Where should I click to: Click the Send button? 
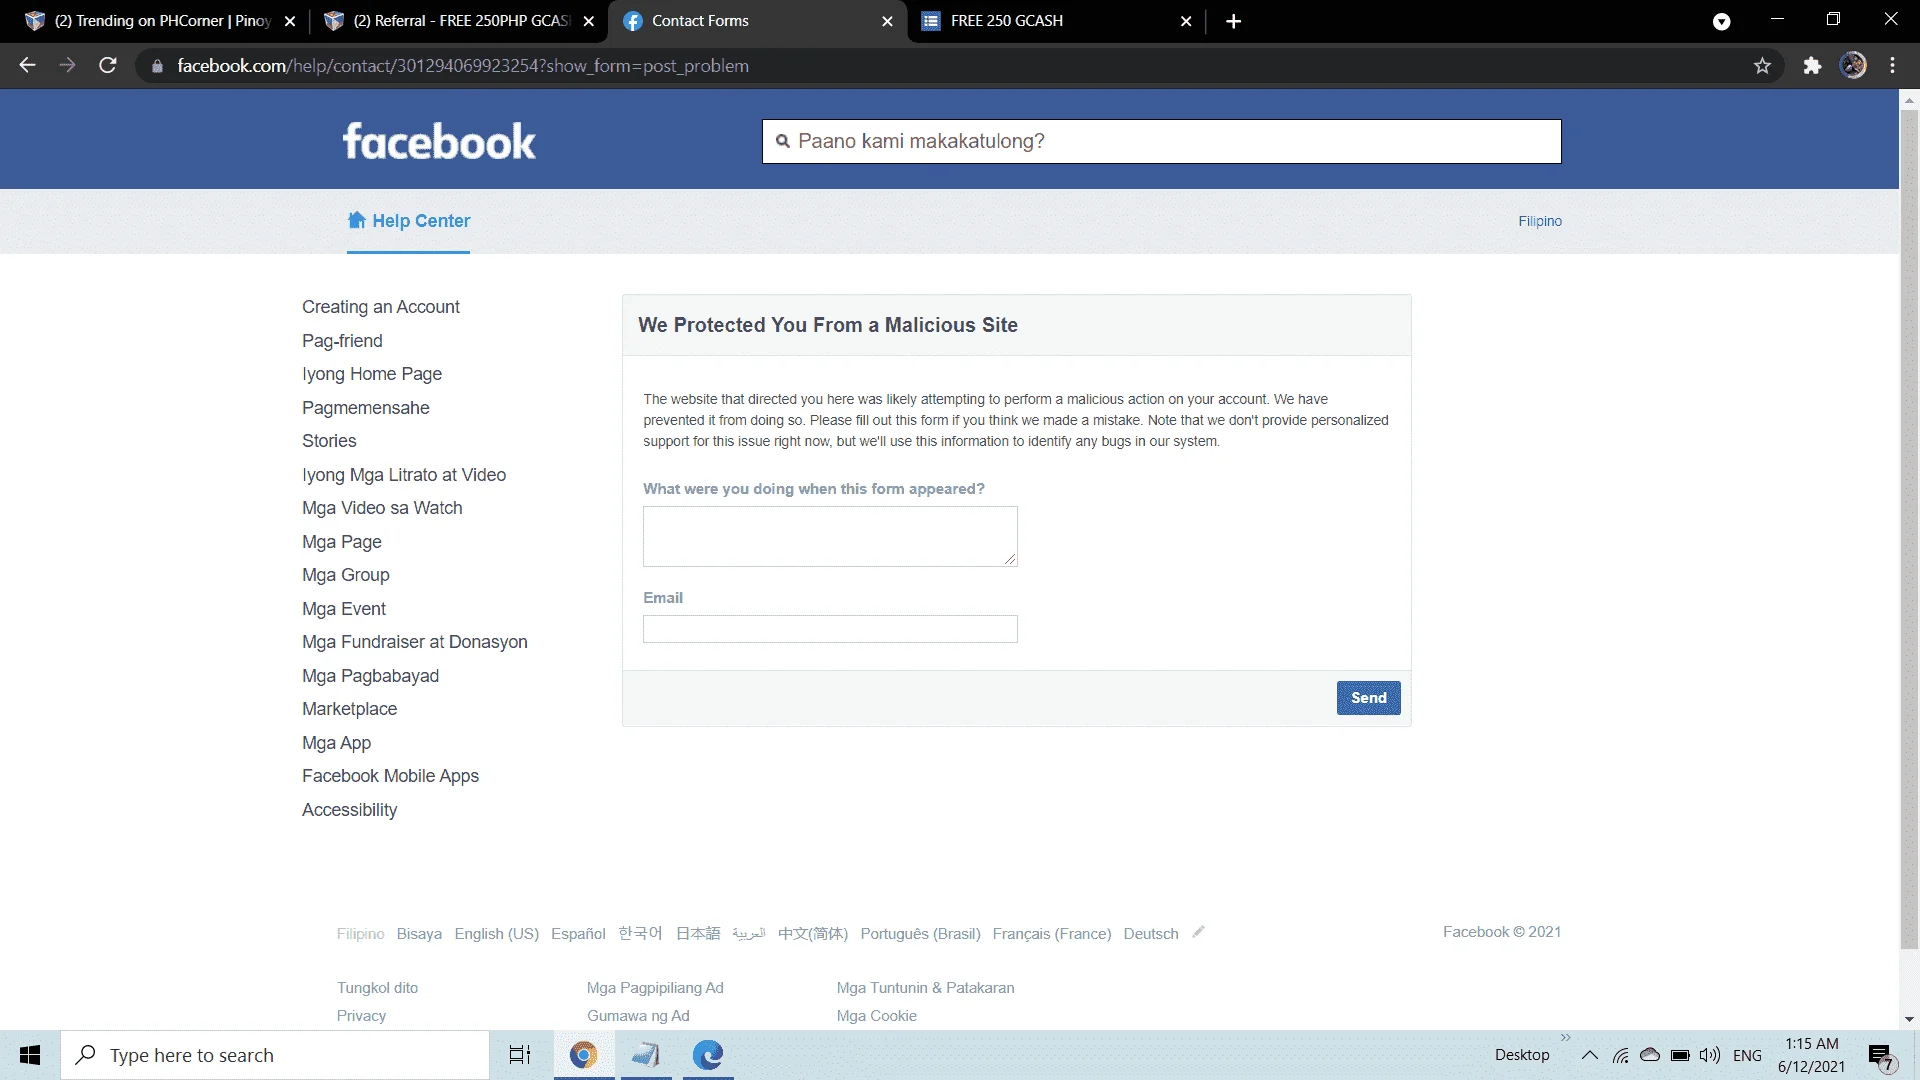(x=1369, y=698)
